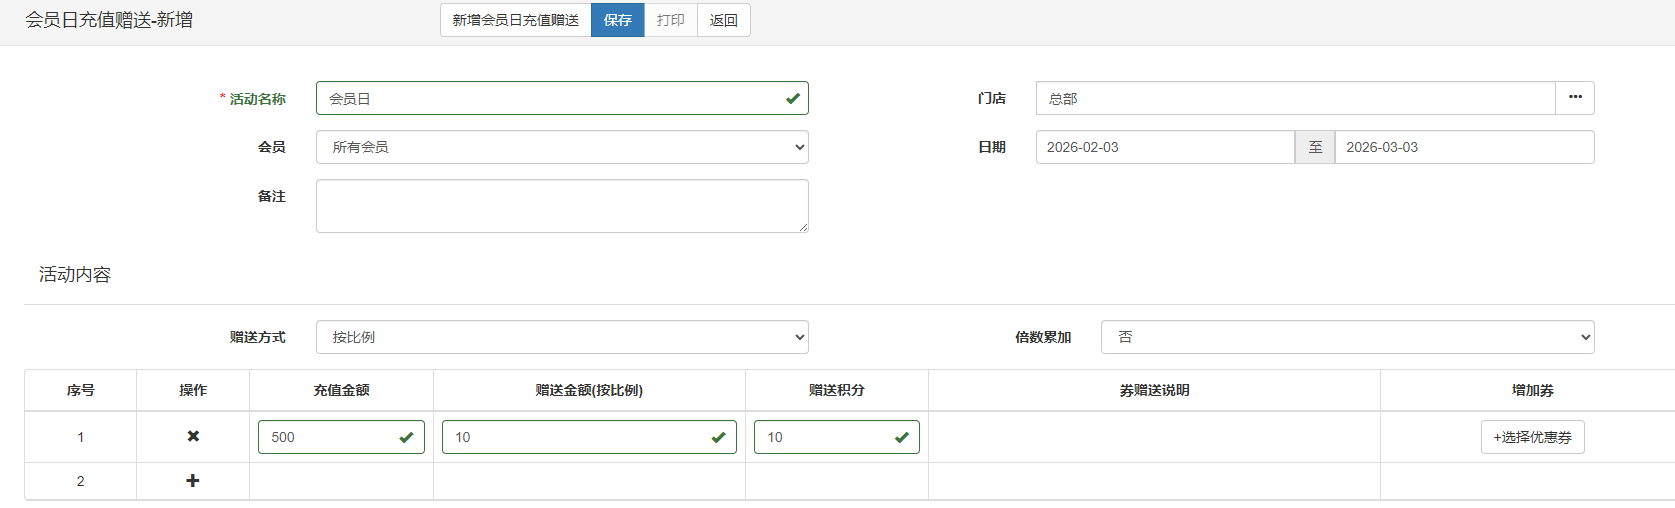Click the +选择优惠券 coupon button

[x=1532, y=437]
